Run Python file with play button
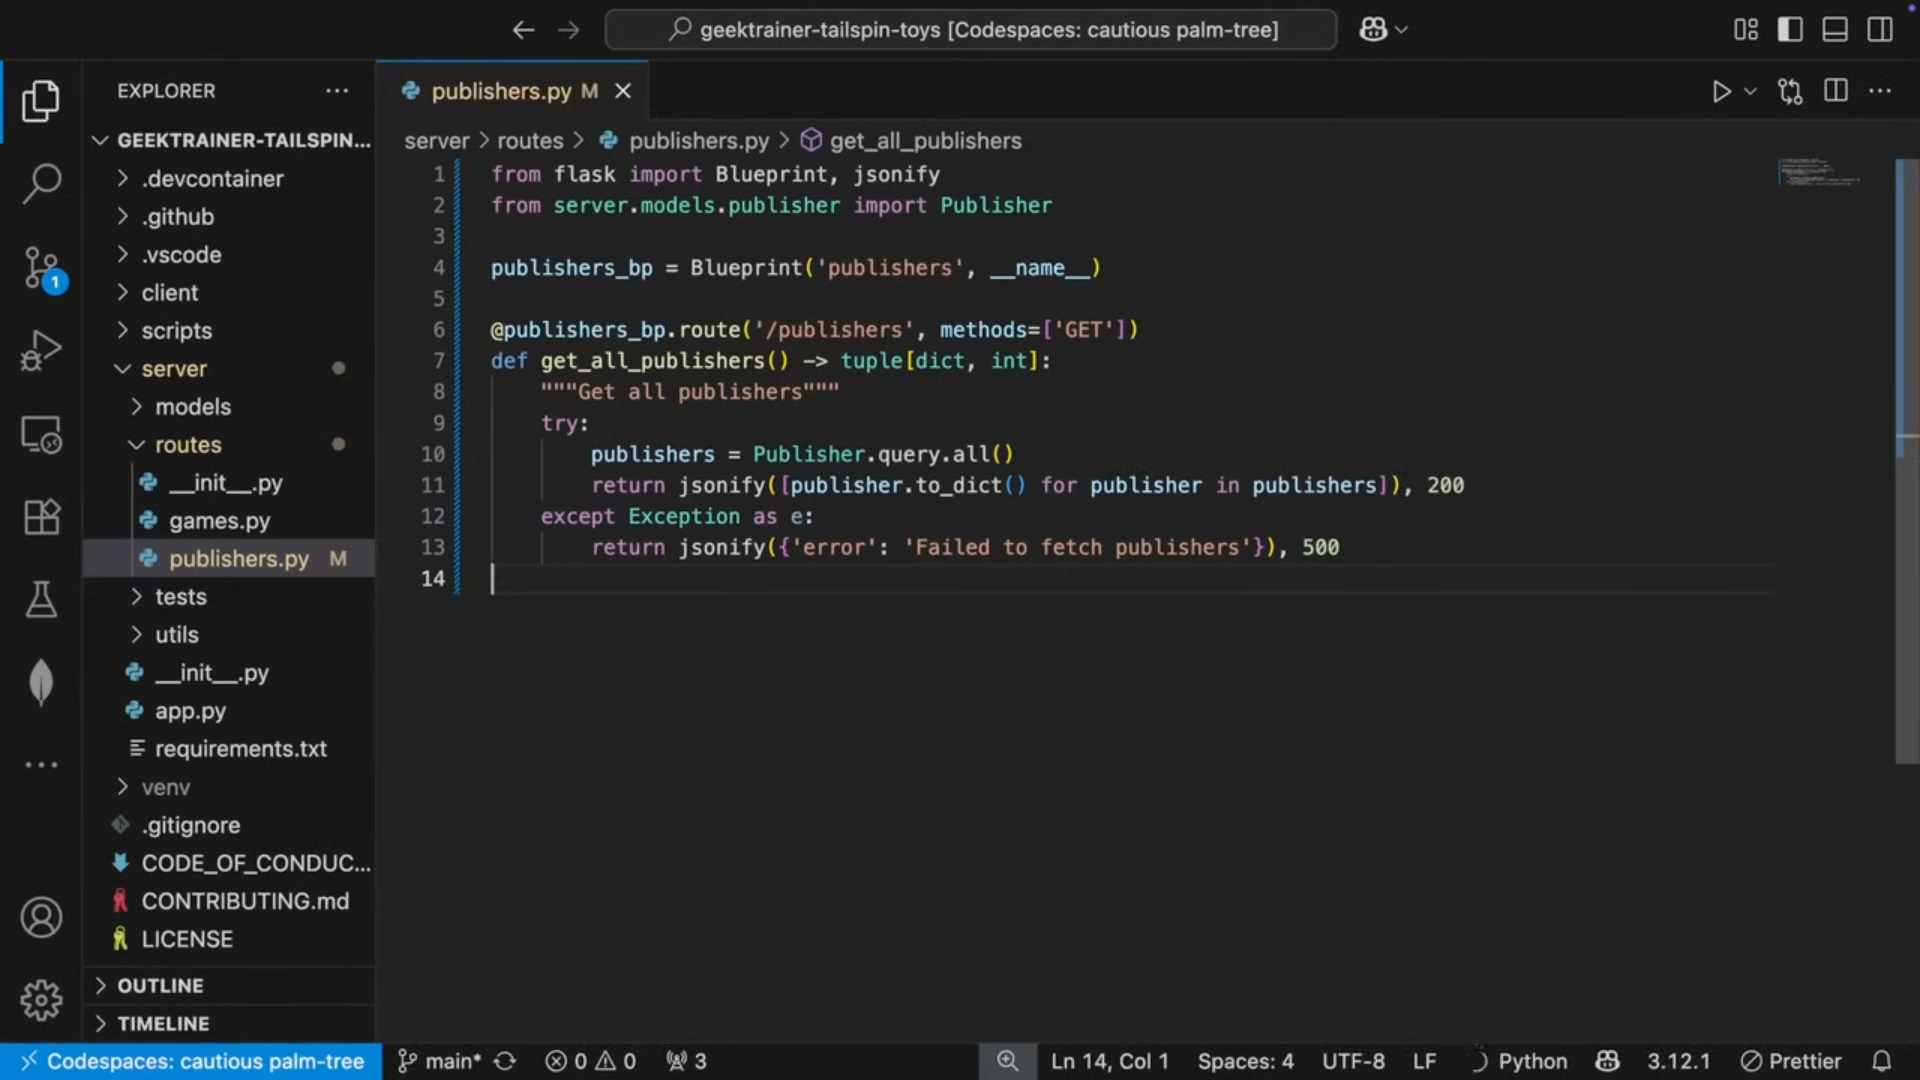 (1720, 91)
